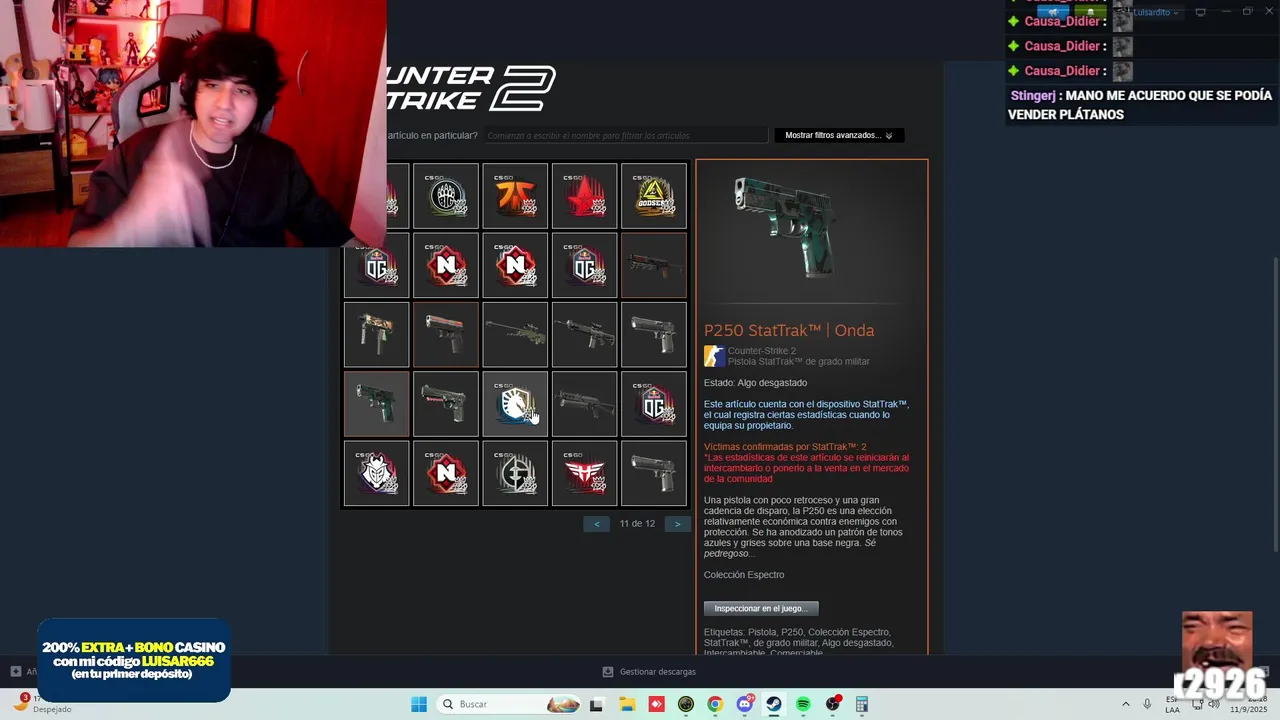This screenshot has width=1280, height=720.
Task: Click the microphone tray icon
Action: click(1148, 704)
